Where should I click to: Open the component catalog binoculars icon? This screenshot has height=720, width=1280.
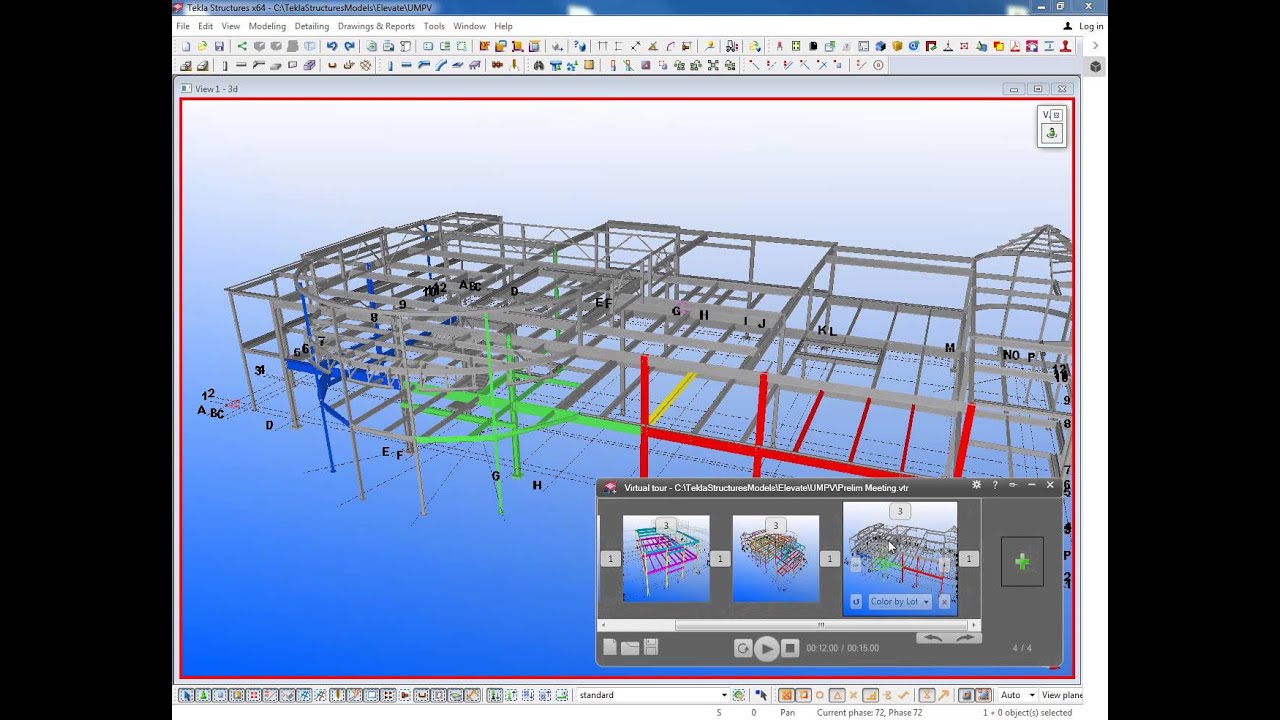click(x=538, y=66)
